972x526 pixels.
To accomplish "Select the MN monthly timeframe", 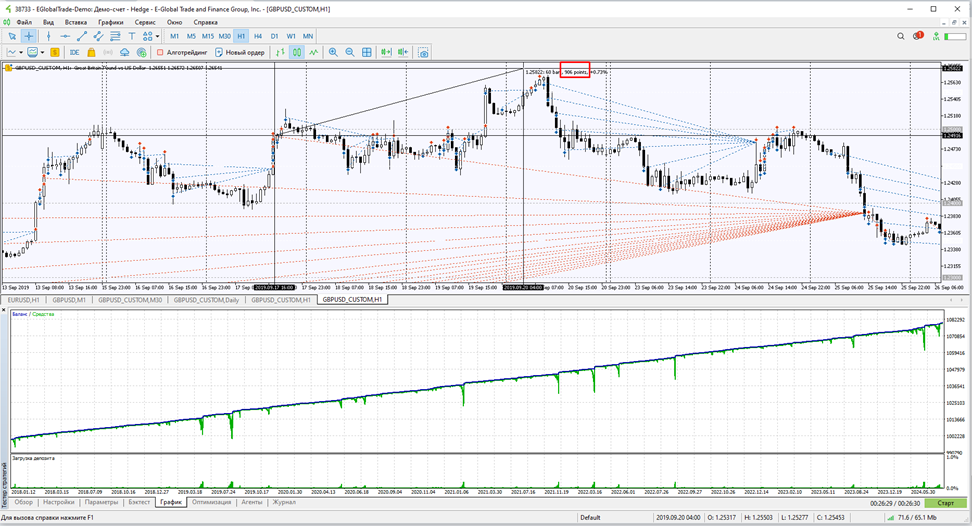I will point(308,37).
